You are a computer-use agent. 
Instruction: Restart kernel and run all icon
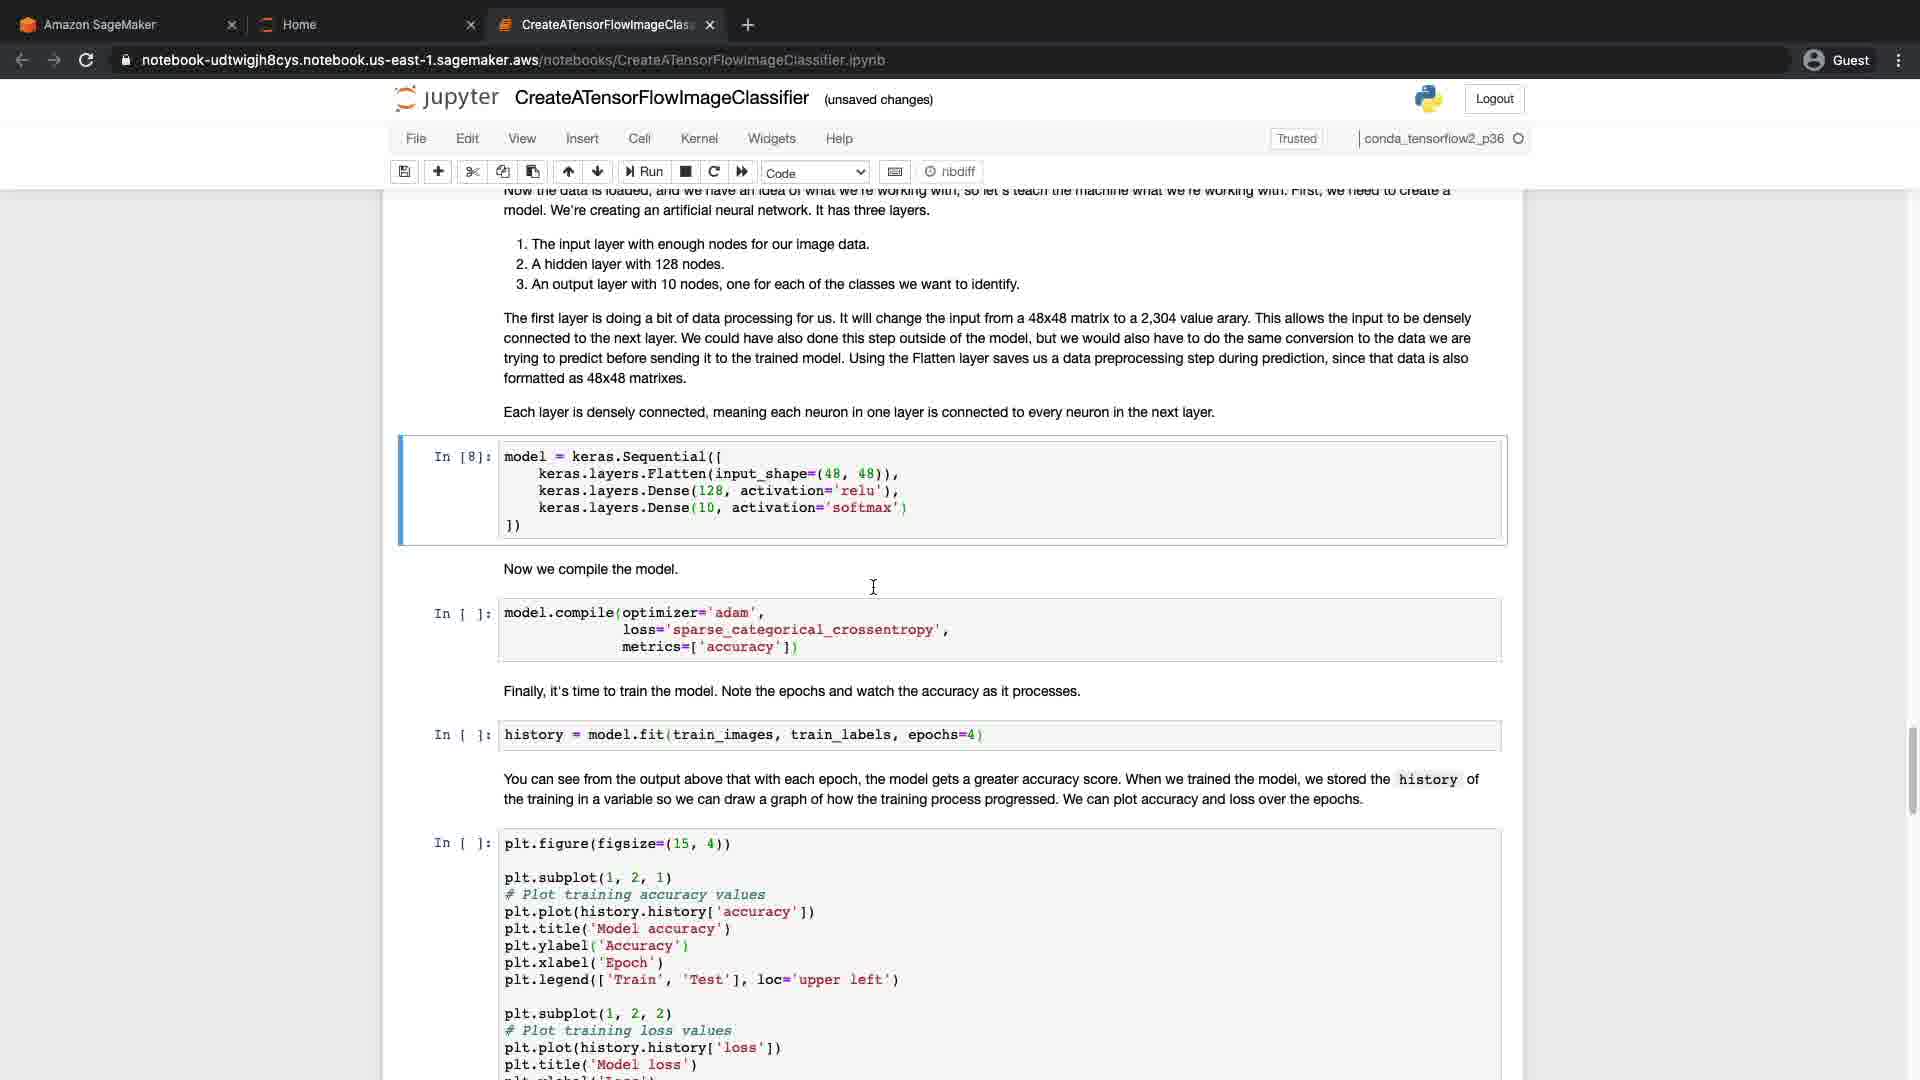click(742, 172)
